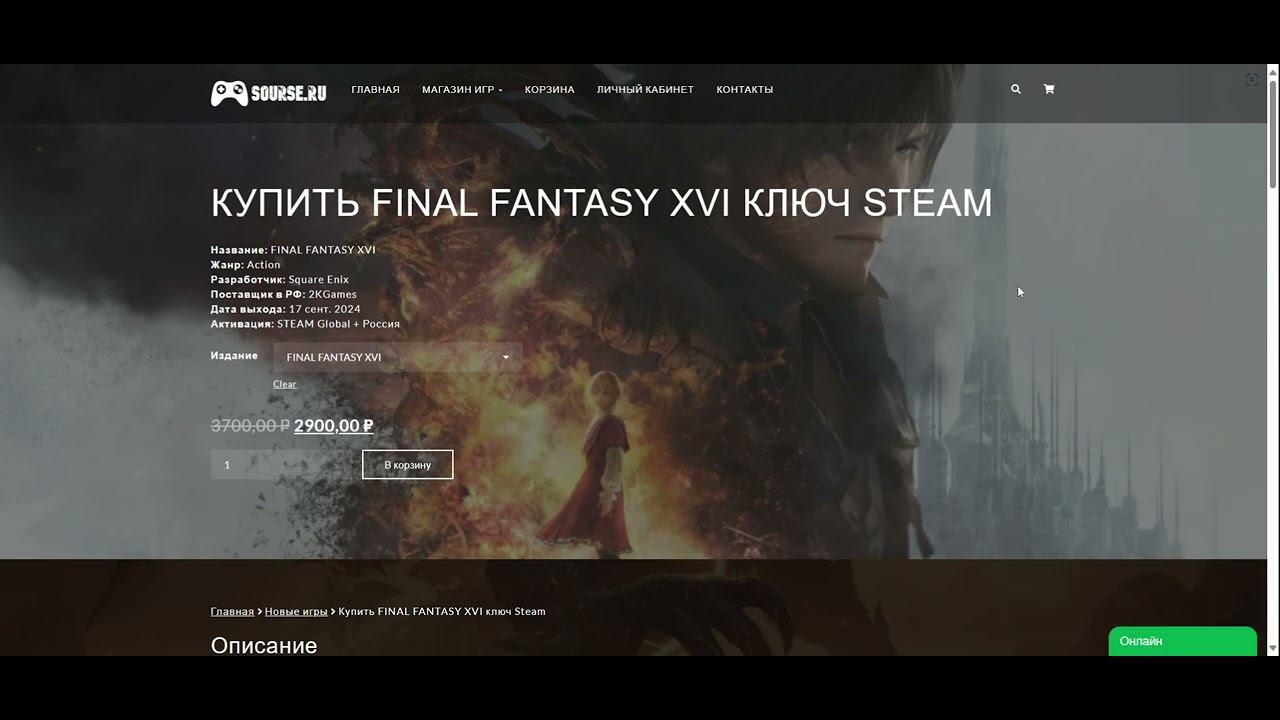Click the Название: FINAL FANTASY XVI line
The width and height of the screenshot is (1280, 720).
click(x=293, y=250)
